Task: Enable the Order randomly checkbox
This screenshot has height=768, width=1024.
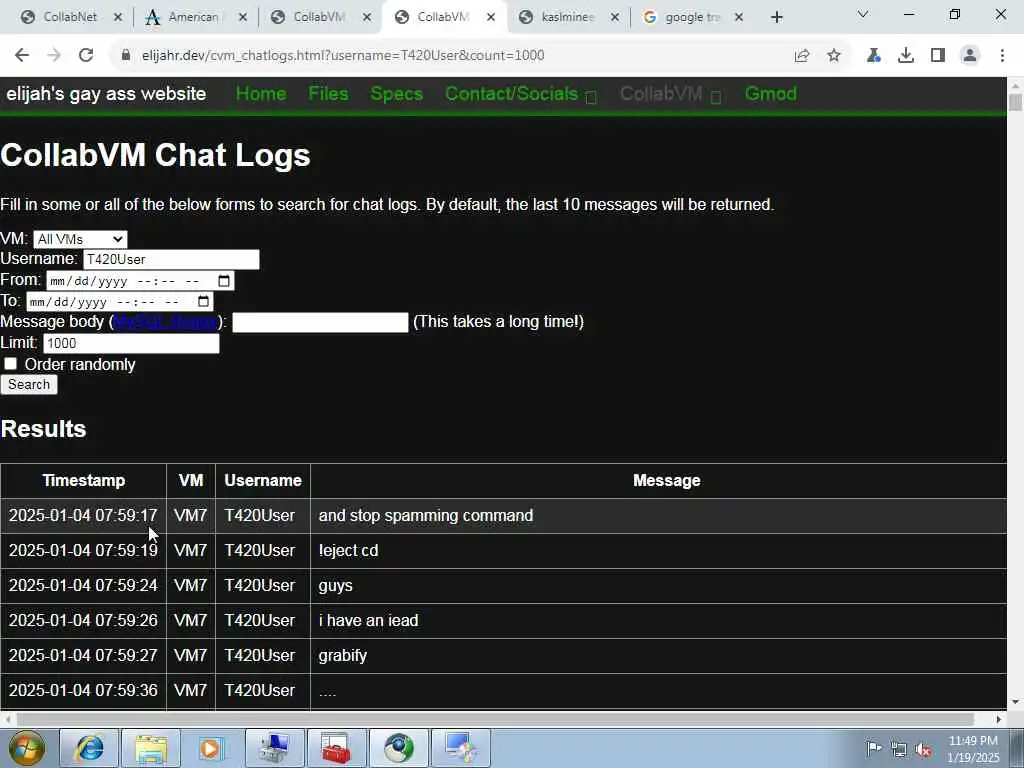Action: [10, 364]
